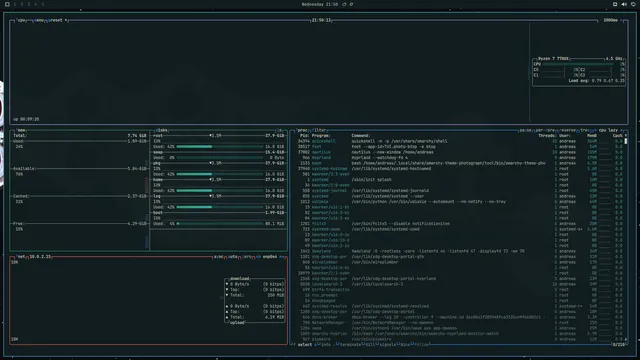Click the first update icon beside the clock
The width and height of the screenshot is (640, 360).
[x=344, y=4]
